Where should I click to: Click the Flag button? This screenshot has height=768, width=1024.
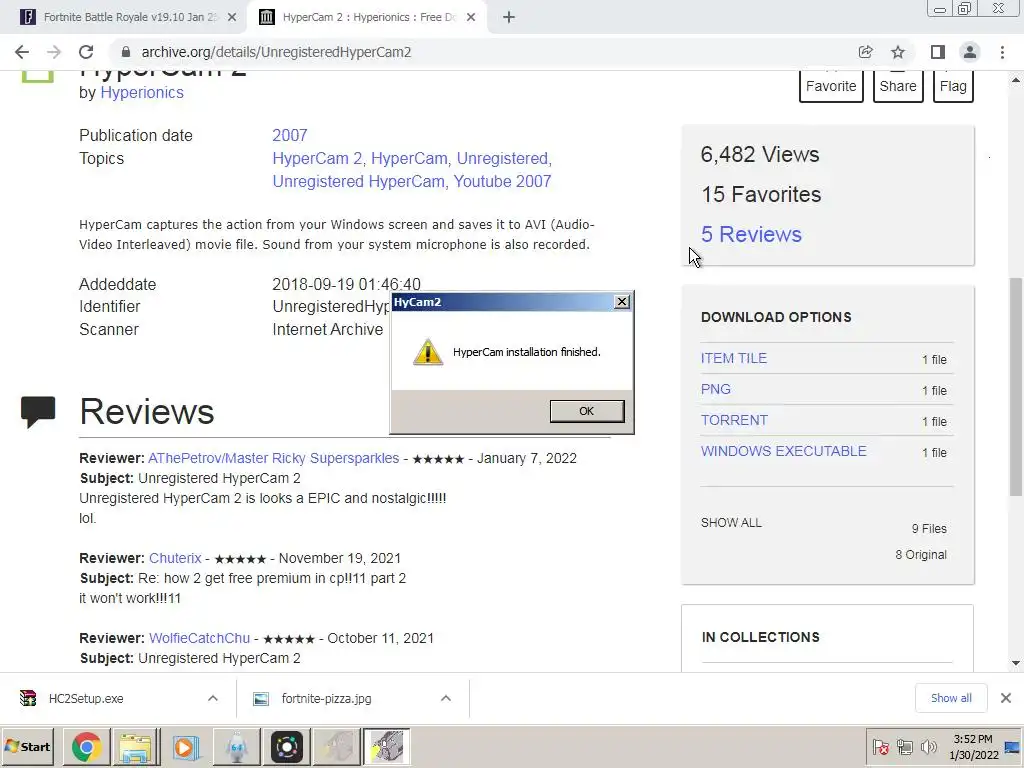click(953, 86)
